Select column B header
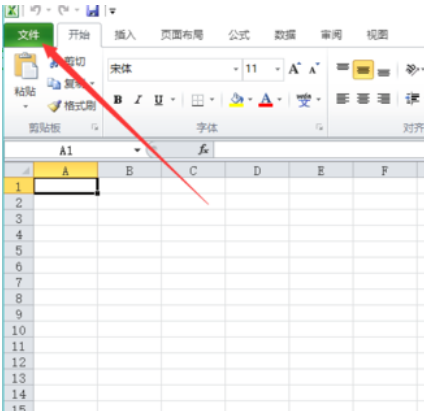424x411 pixels. (x=129, y=170)
